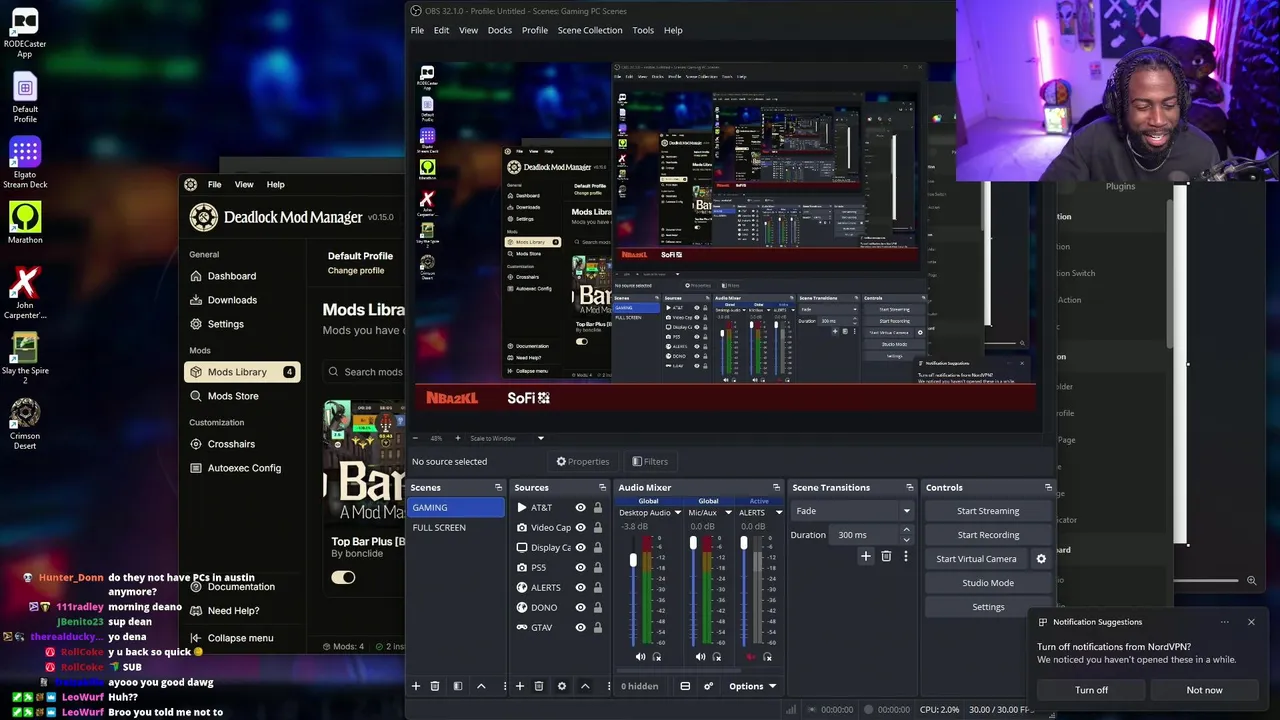
Task: Open Scenes toolbar overflow dots menu
Action: pyautogui.click(x=503, y=686)
